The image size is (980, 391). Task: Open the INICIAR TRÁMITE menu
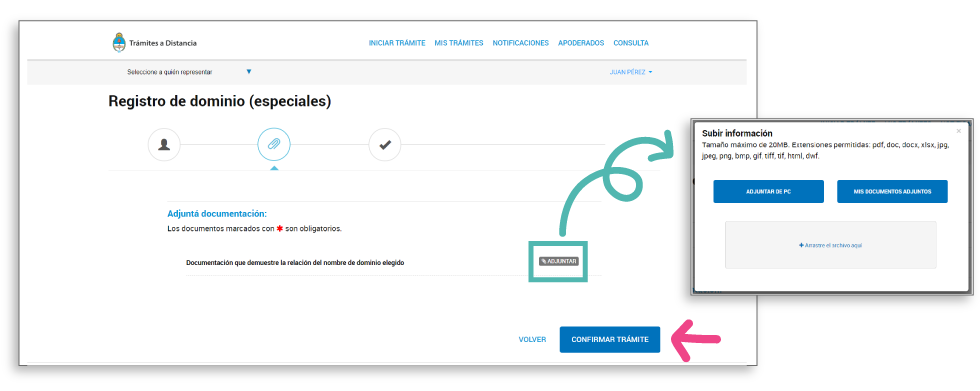pos(397,43)
